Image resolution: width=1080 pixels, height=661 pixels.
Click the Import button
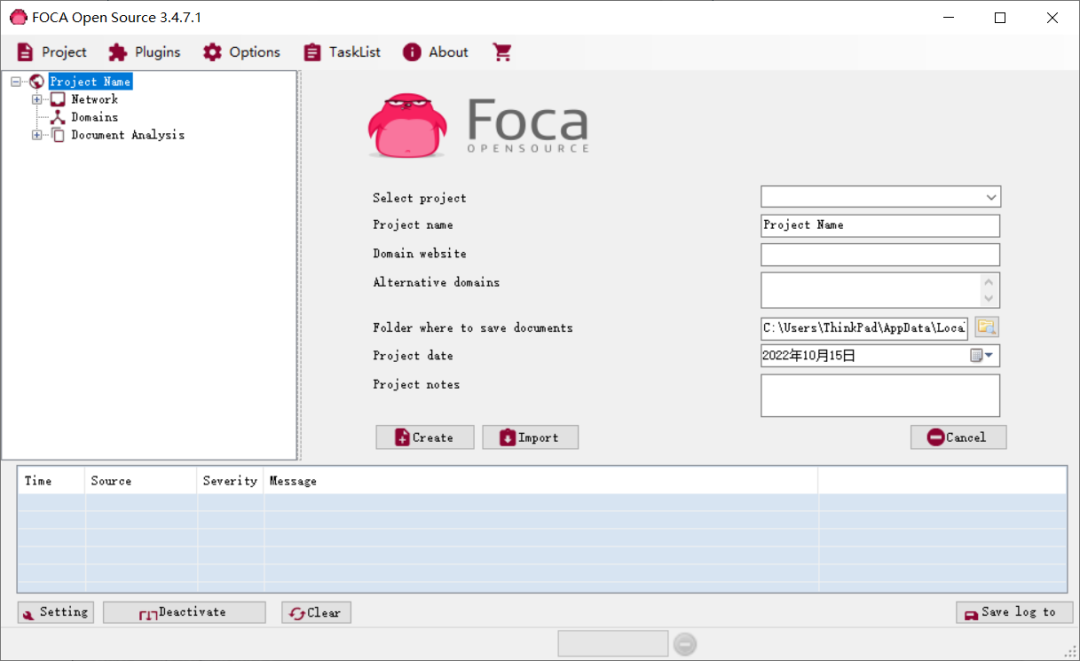click(x=530, y=438)
